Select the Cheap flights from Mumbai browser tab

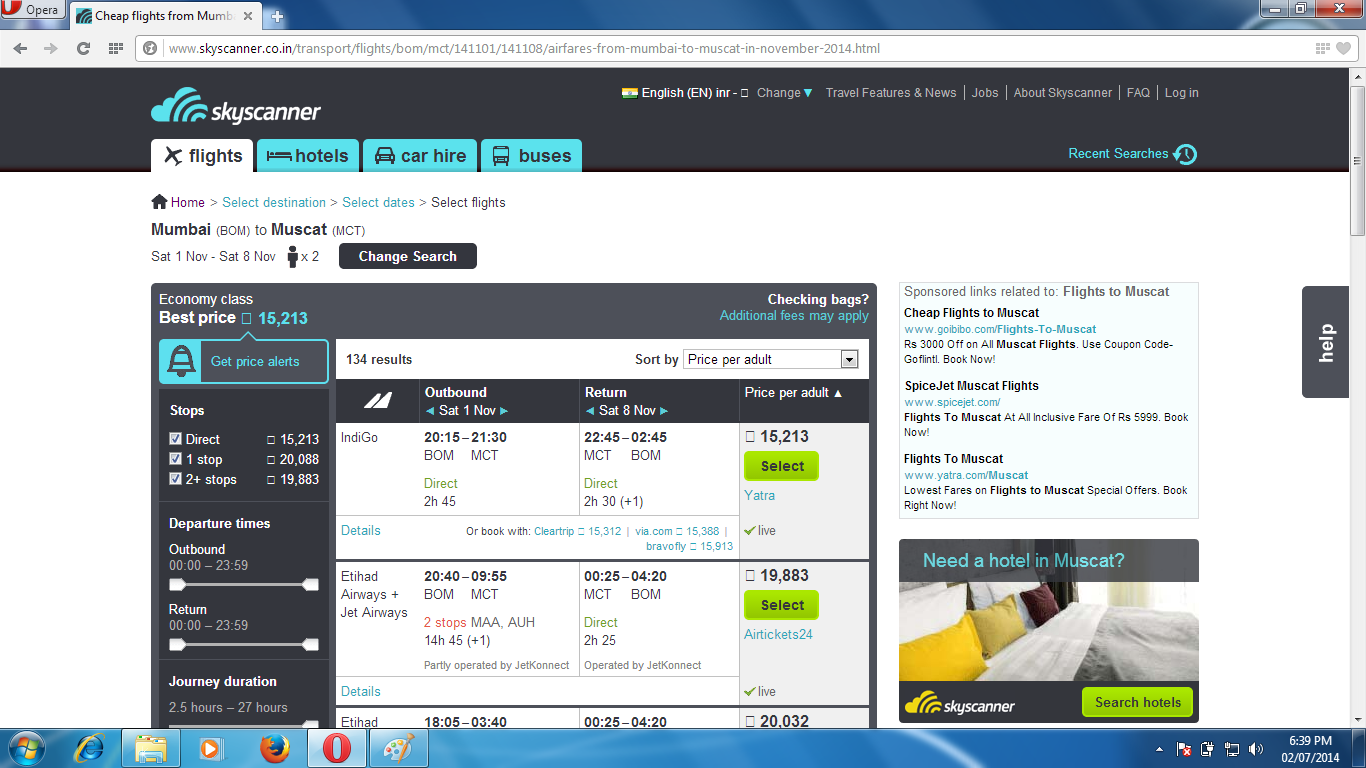165,16
